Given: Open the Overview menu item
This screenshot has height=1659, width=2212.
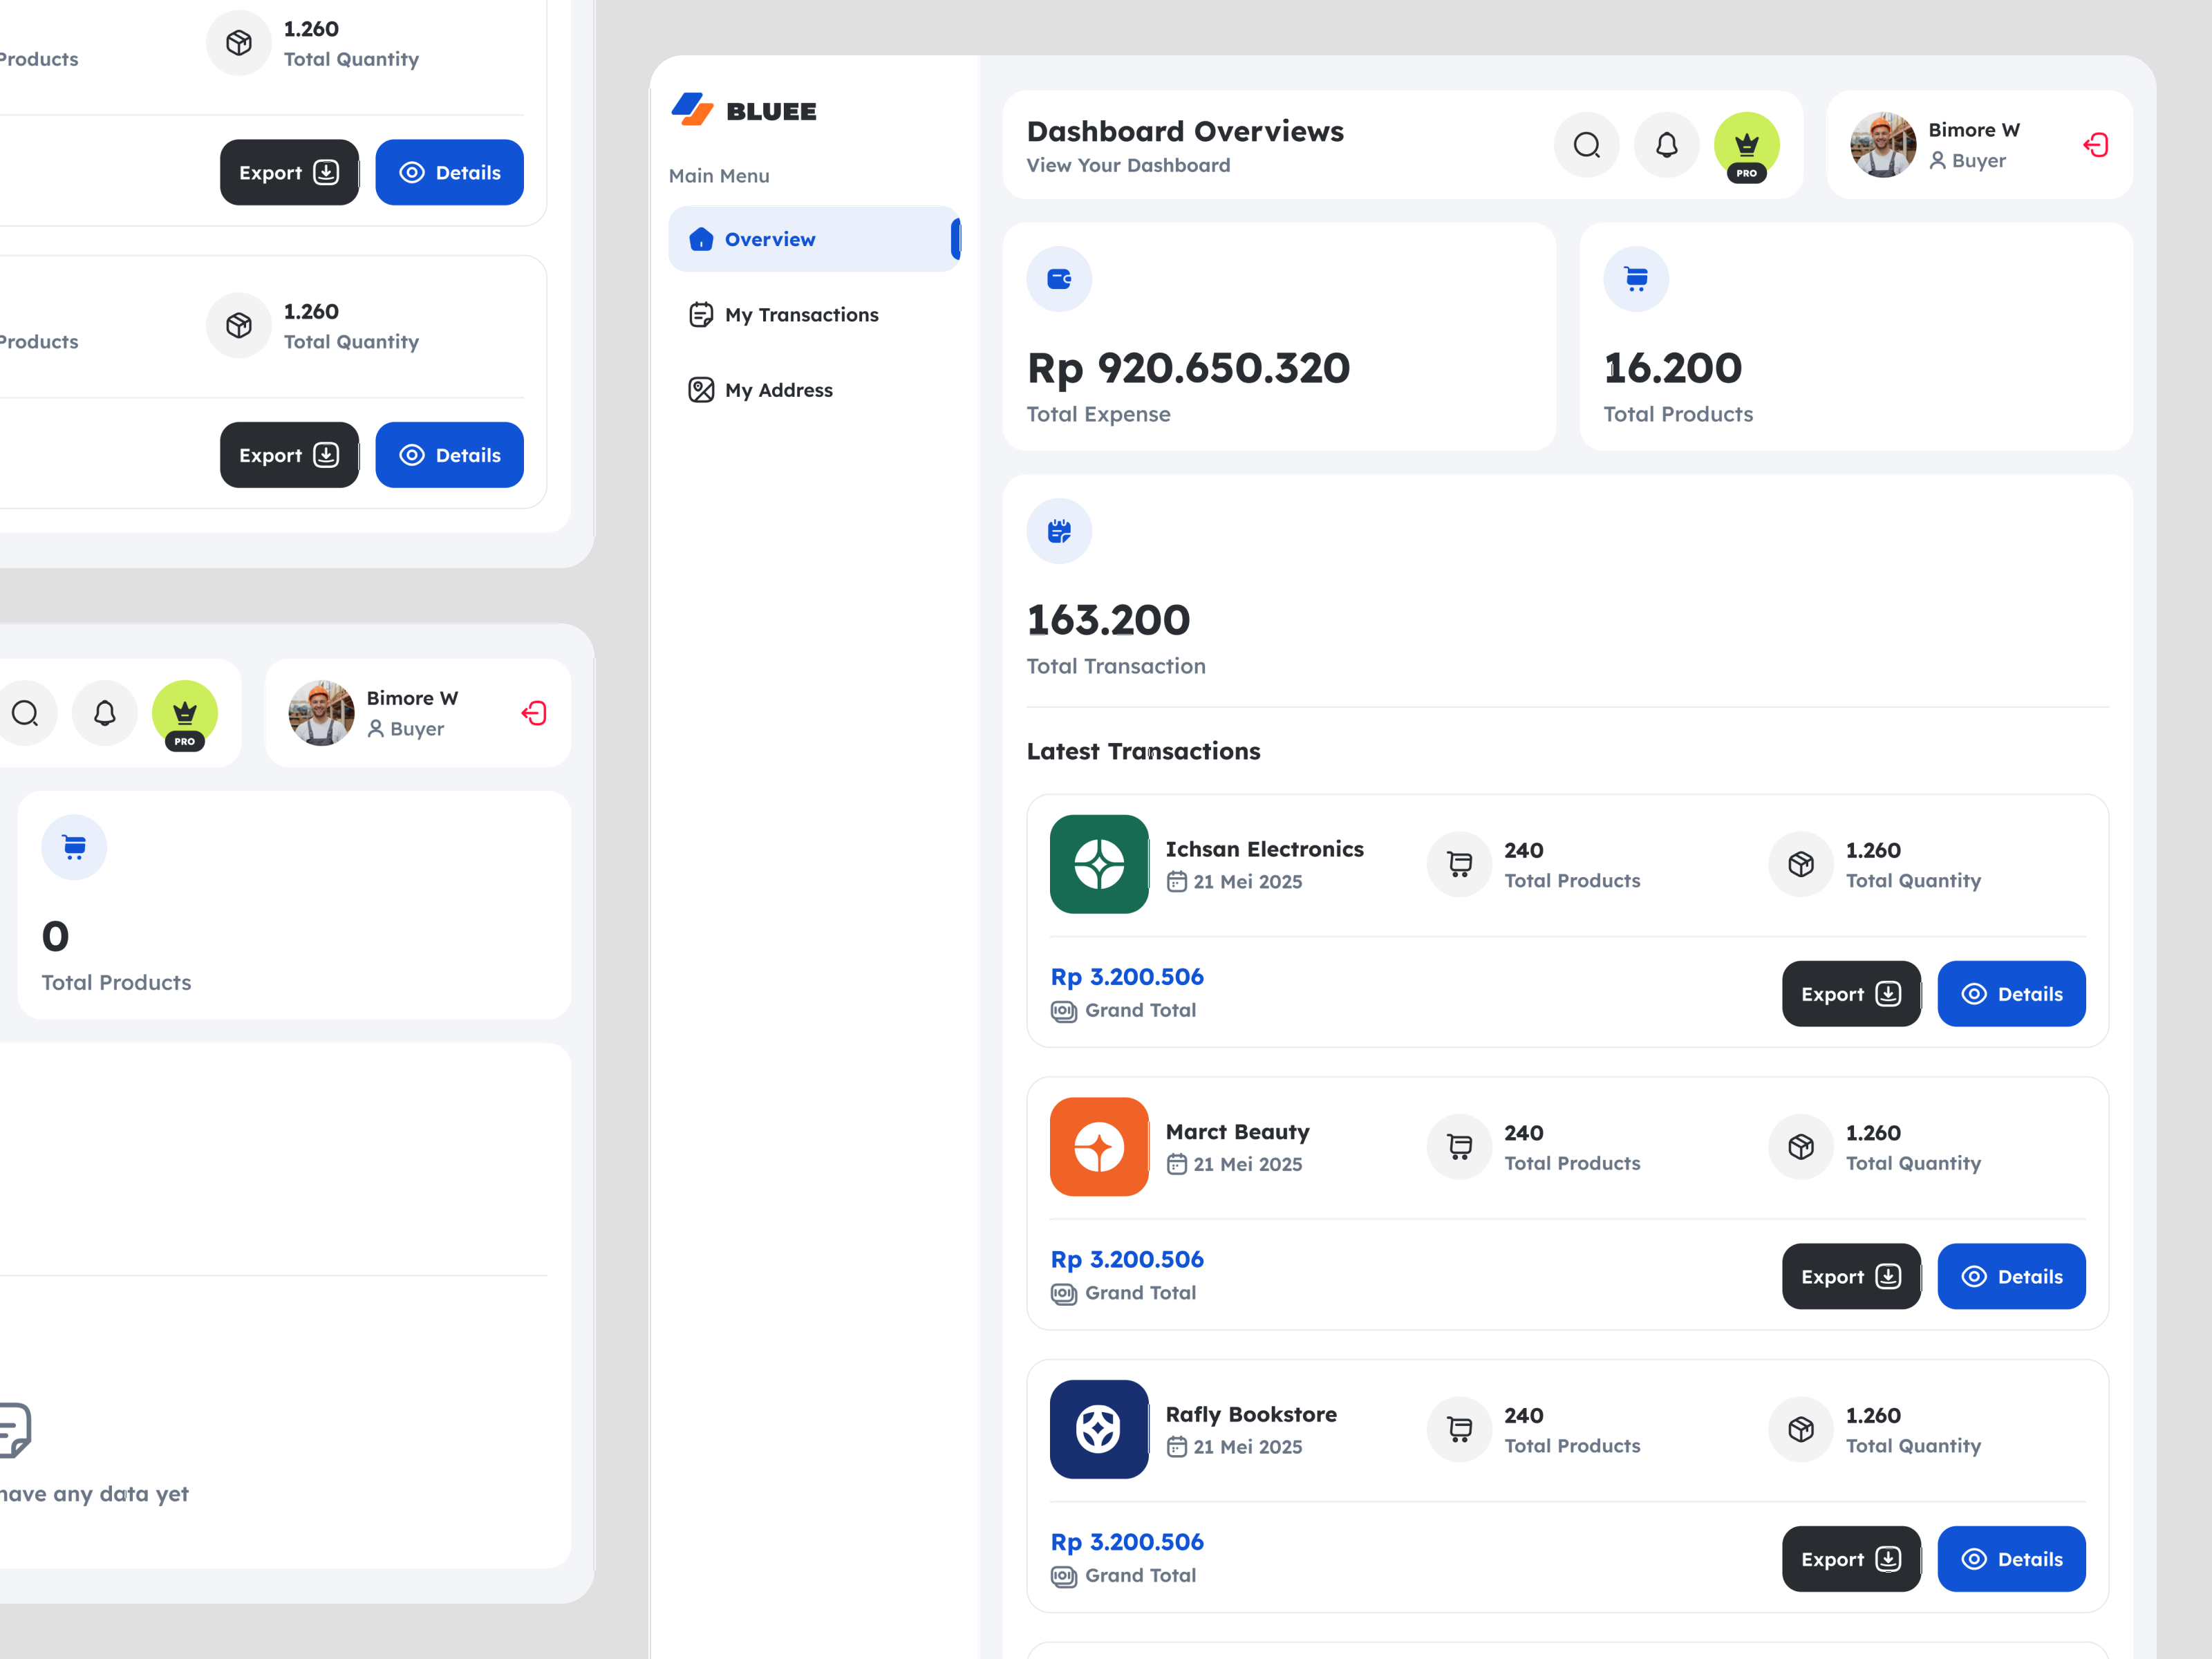Looking at the screenshot, I should [x=814, y=239].
